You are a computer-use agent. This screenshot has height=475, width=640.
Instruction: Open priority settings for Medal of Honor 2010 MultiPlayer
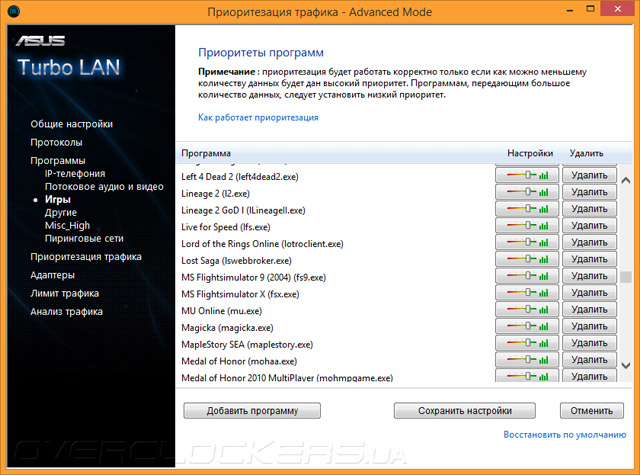[x=527, y=375]
